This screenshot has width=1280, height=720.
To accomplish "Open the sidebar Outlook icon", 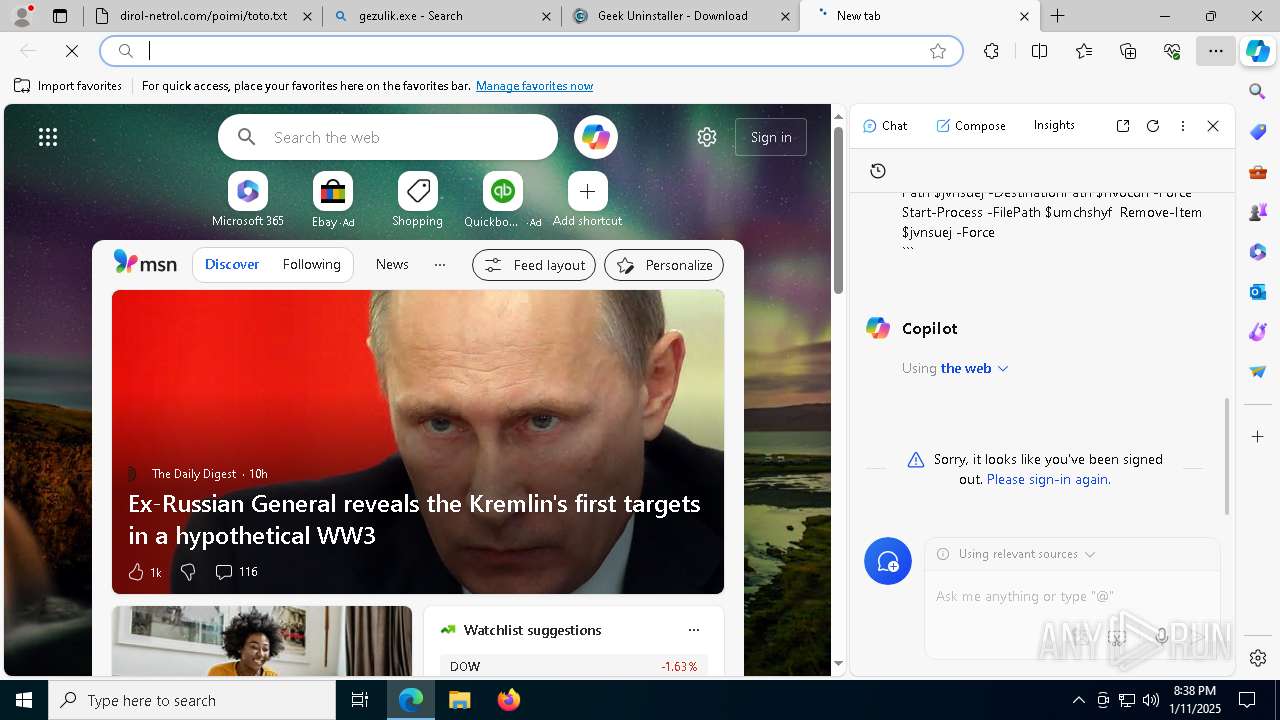I will point(1258,292).
